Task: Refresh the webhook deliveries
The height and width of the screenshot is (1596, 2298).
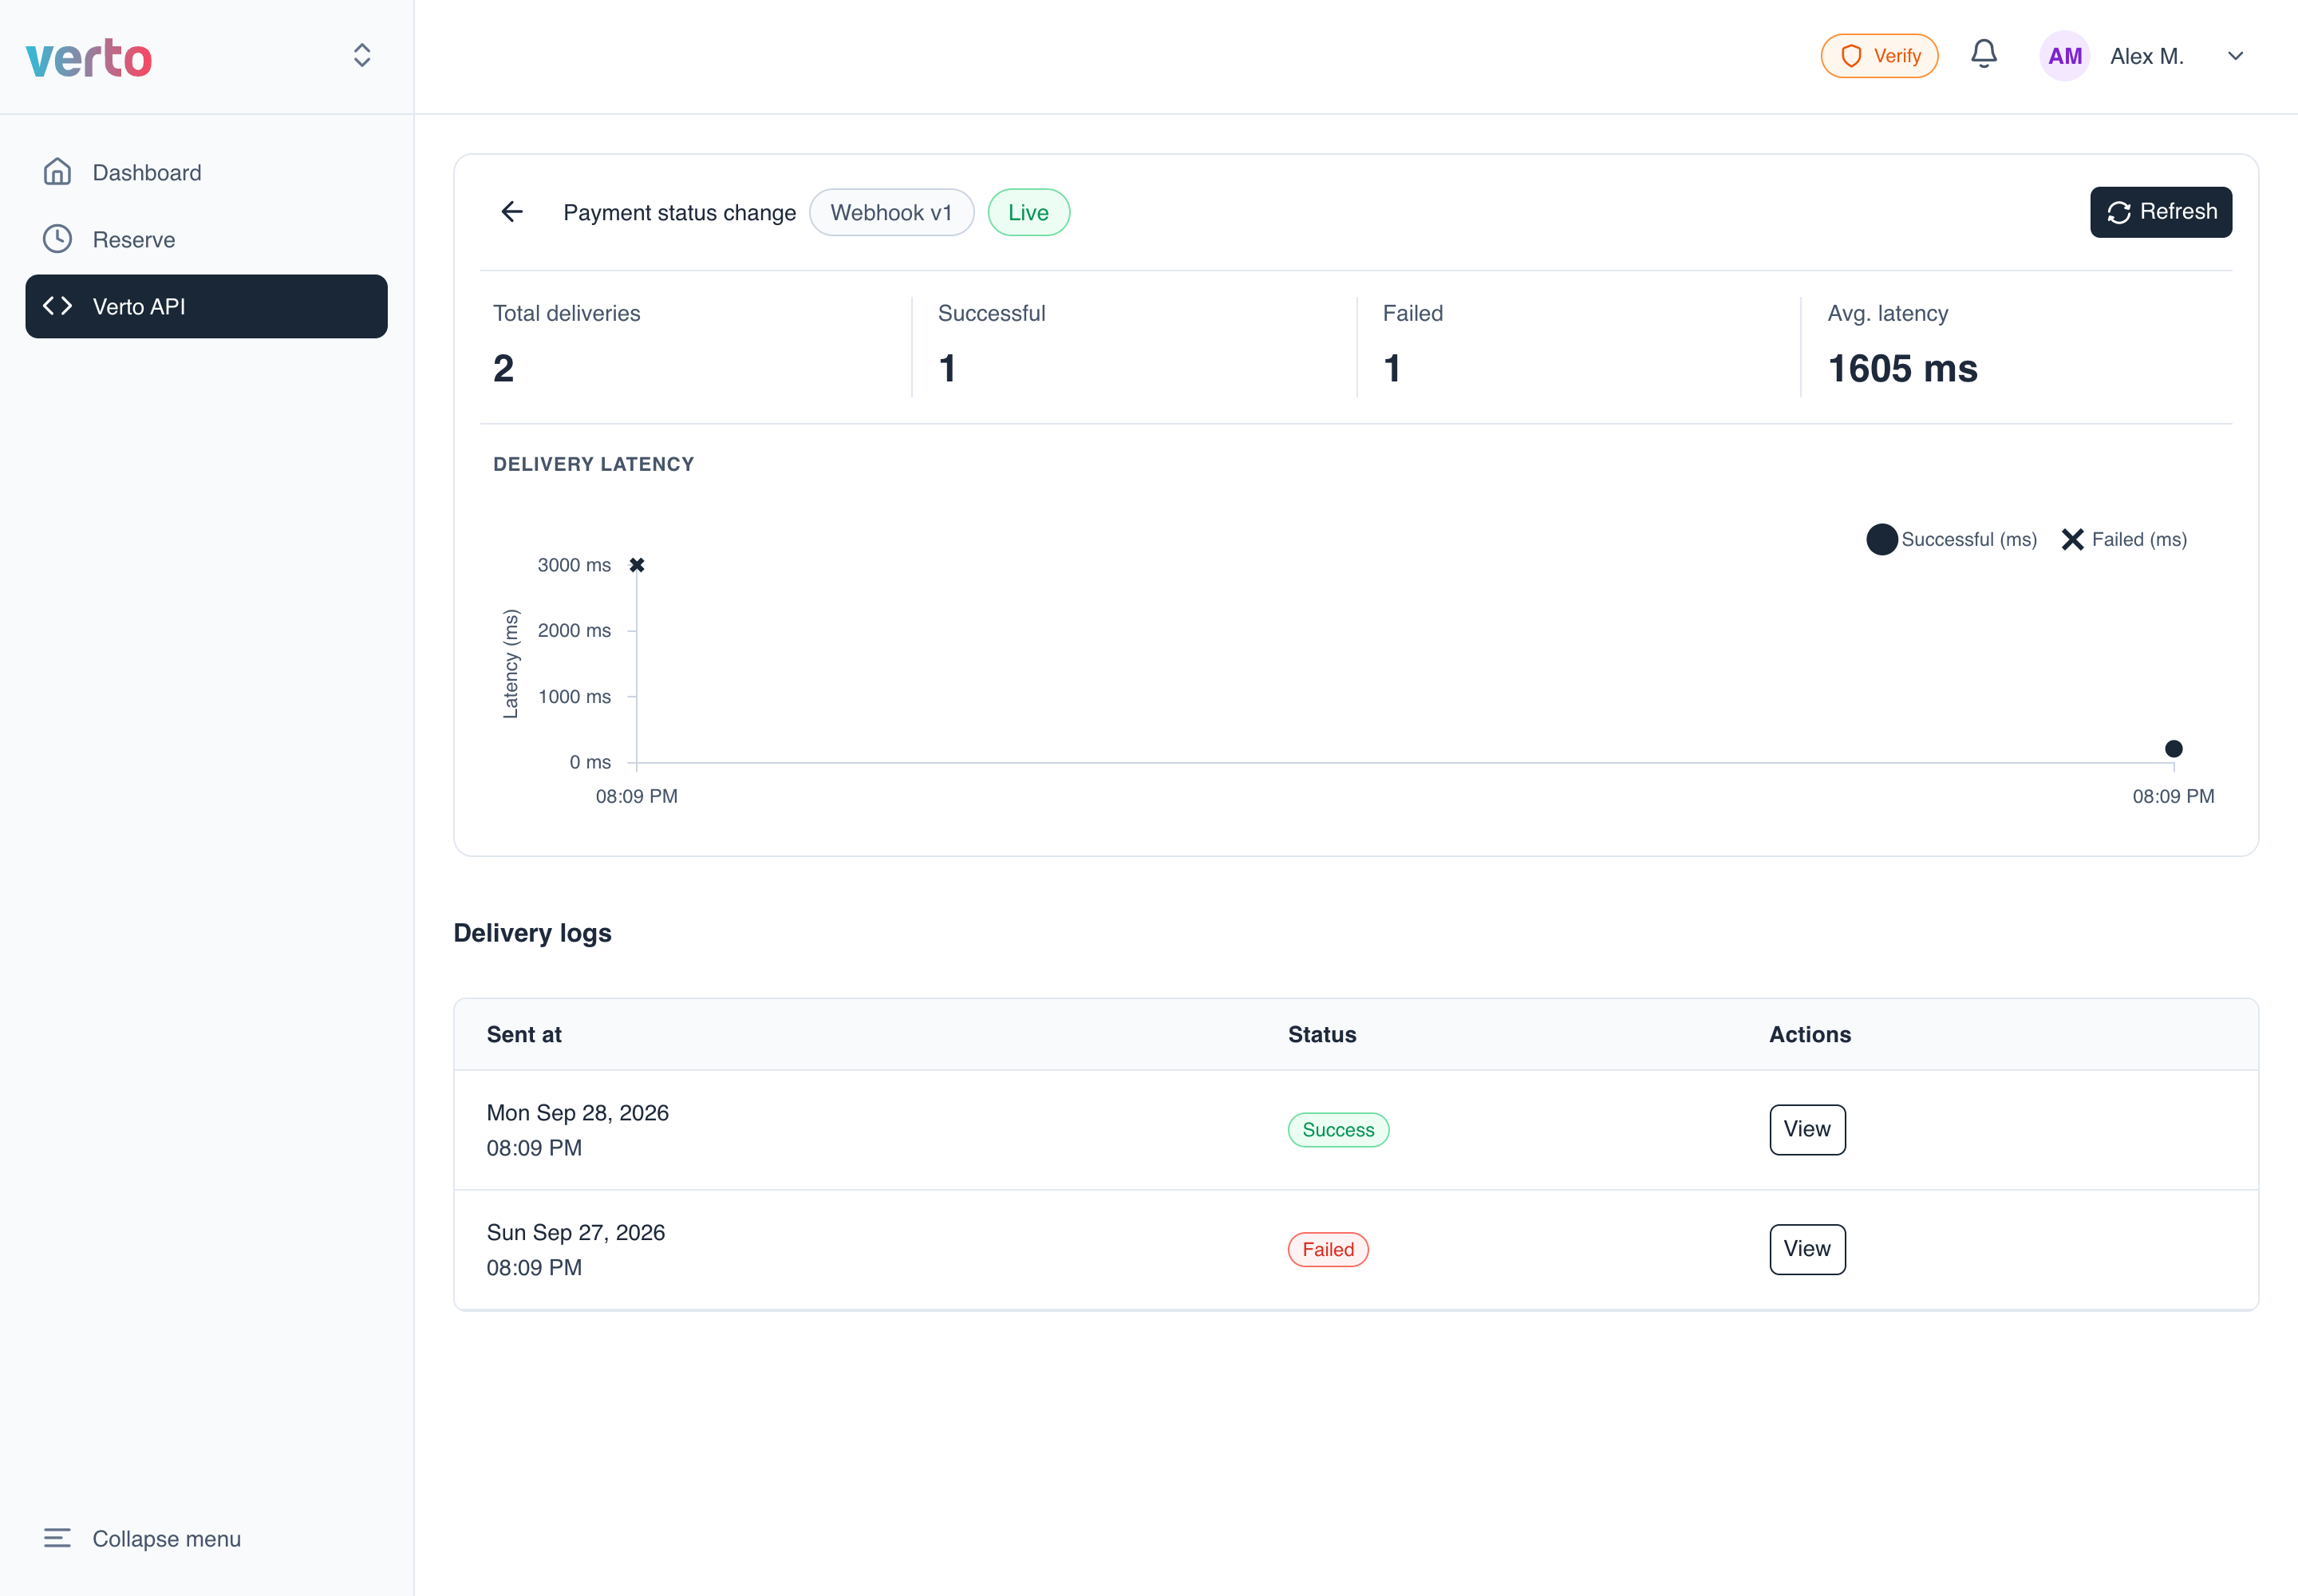Action: tap(2160, 212)
